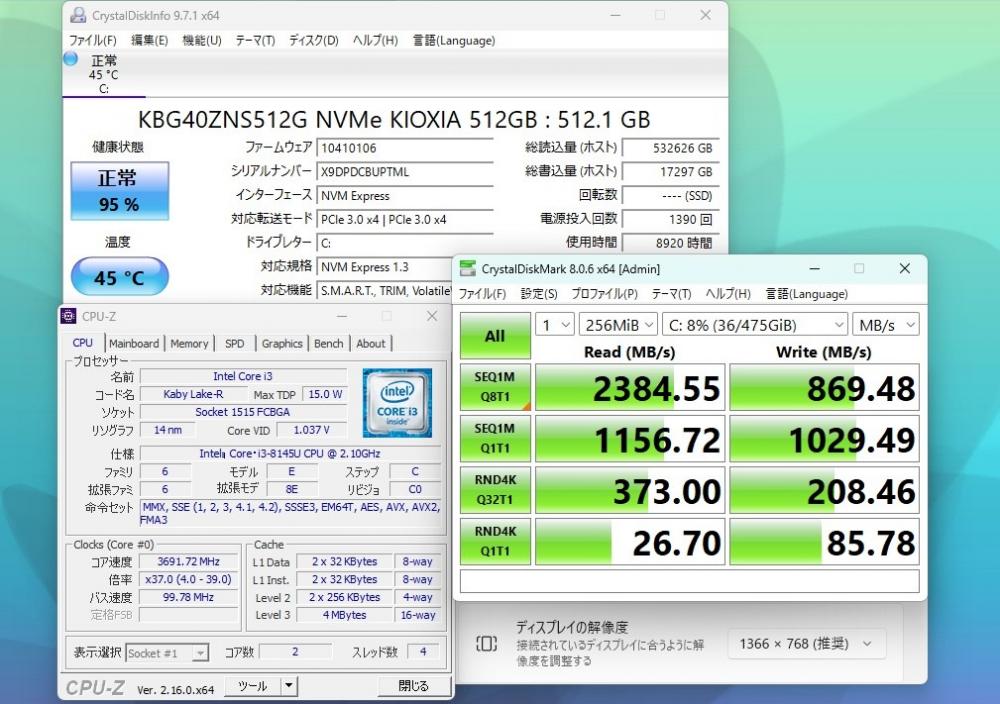Click the core speed value 3691.72 MHz
This screenshot has height=704, width=1000.
click(188, 562)
